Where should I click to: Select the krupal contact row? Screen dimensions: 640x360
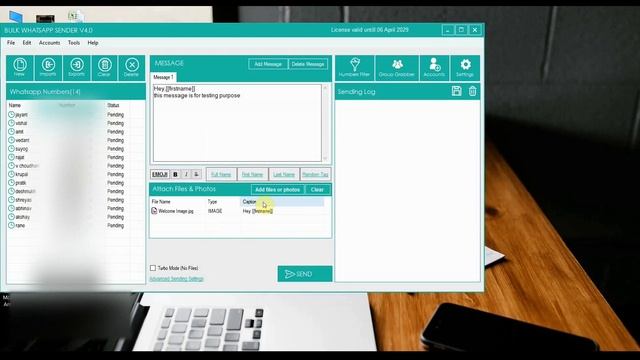click(76, 174)
